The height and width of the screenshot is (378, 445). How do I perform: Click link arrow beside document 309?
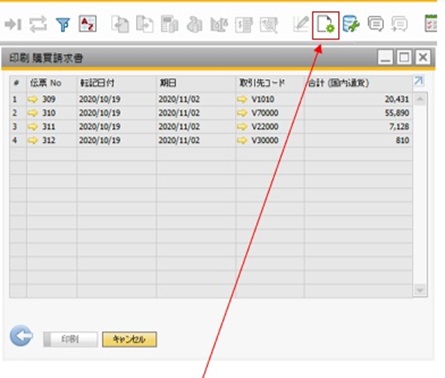[x=33, y=99]
